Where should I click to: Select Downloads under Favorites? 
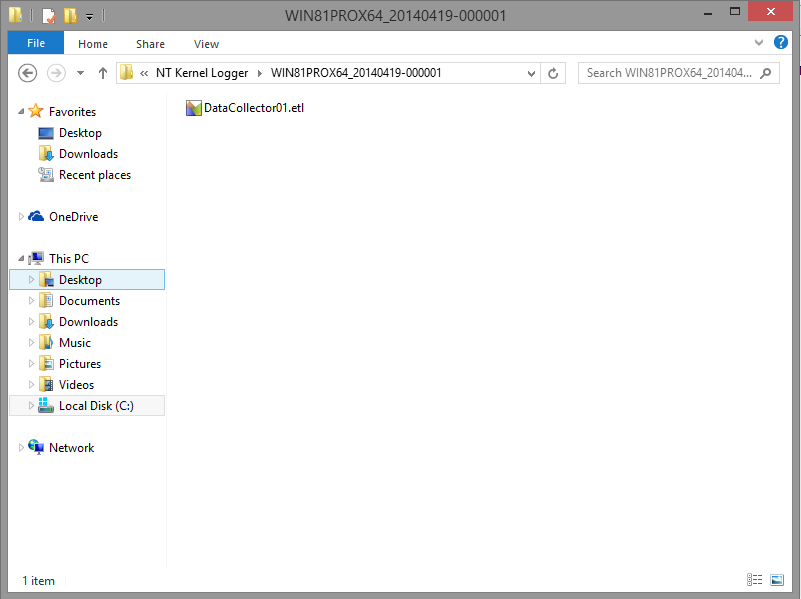coord(88,154)
